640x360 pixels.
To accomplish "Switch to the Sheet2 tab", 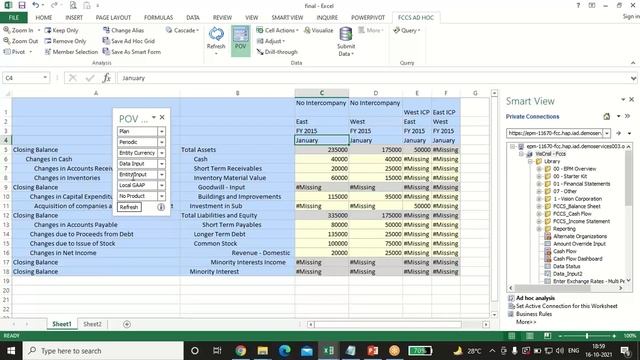I will pyautogui.click(x=92, y=324).
